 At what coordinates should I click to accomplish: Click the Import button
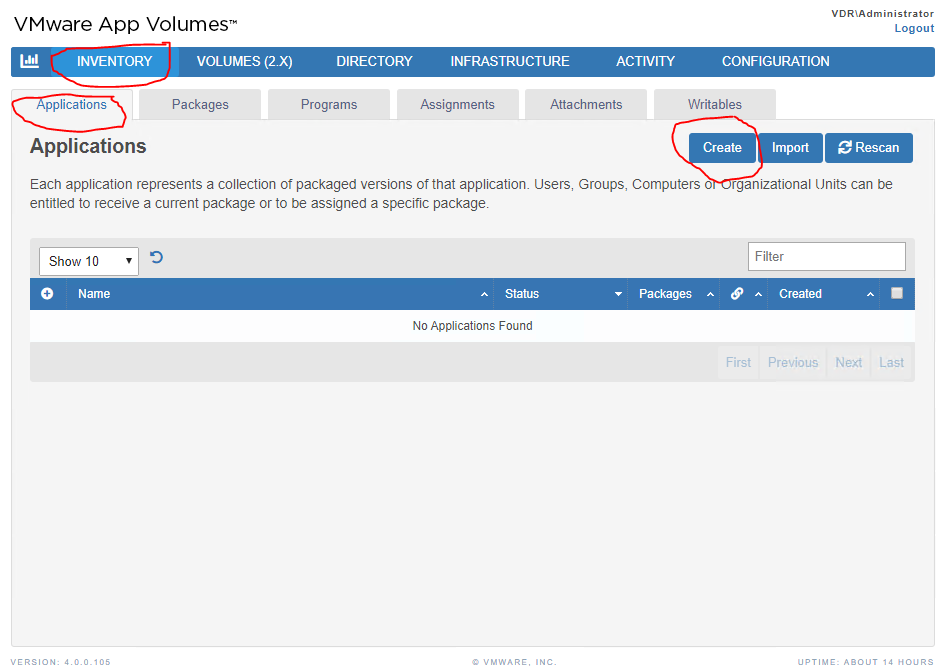790,148
